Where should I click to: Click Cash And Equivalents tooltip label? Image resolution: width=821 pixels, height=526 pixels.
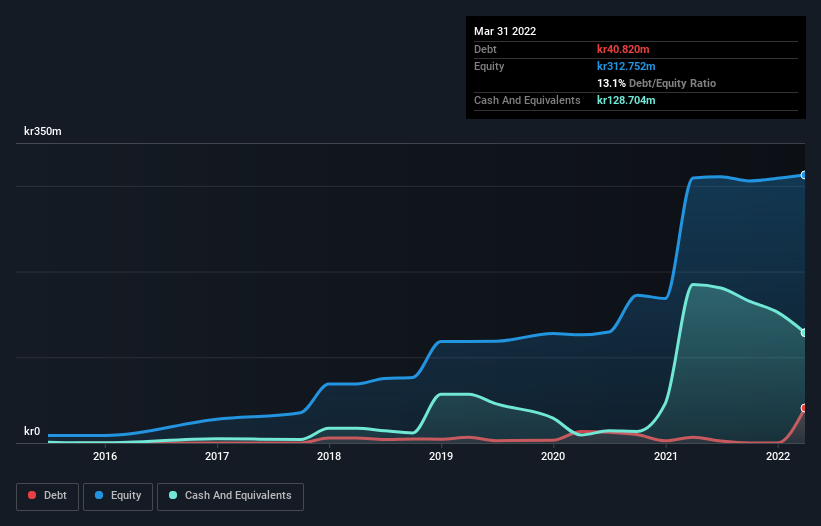coord(527,100)
